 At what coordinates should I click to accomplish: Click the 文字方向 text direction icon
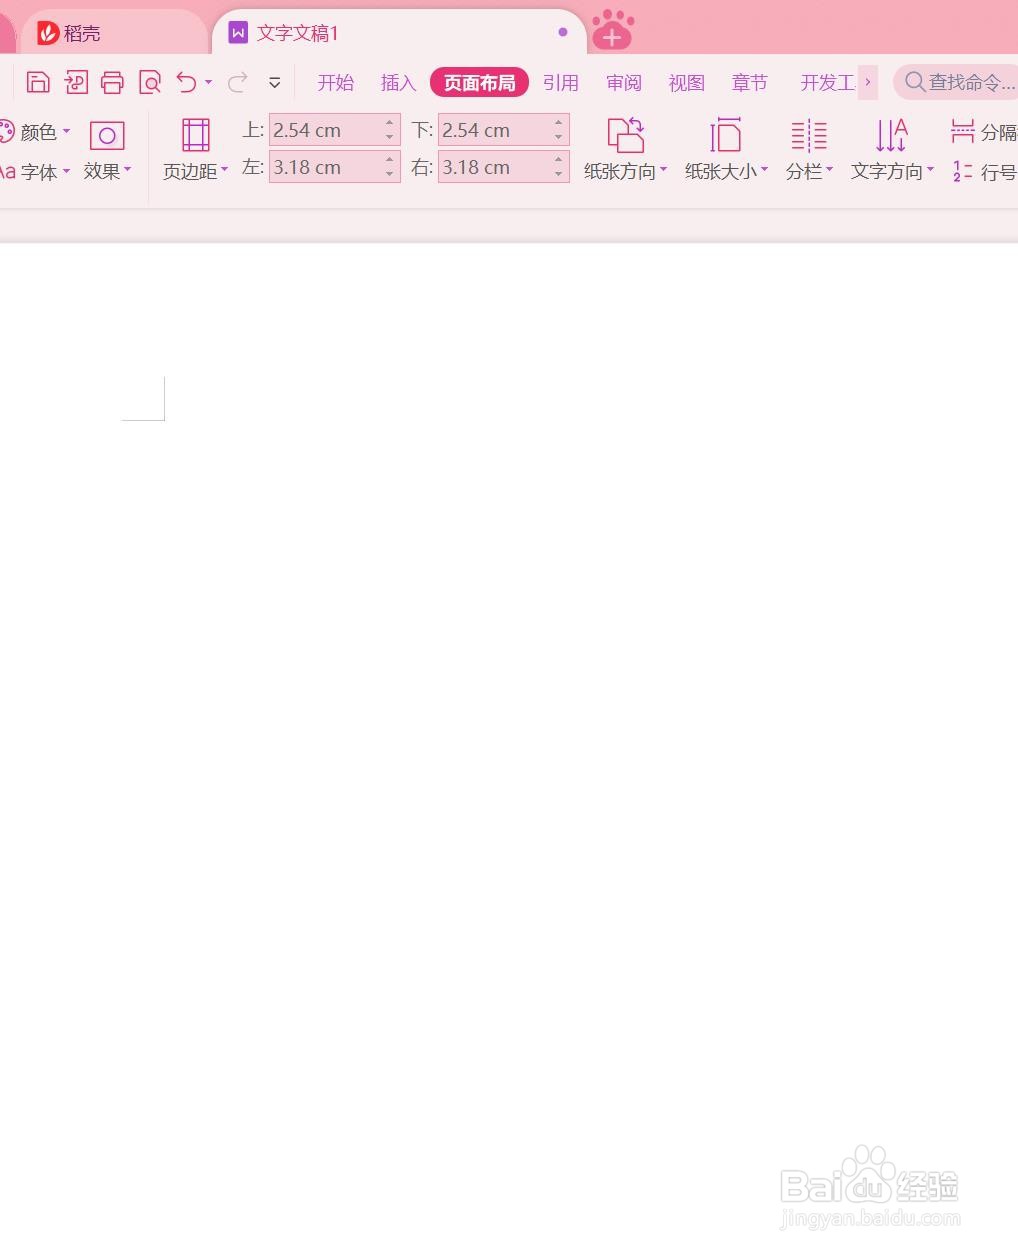[891, 135]
